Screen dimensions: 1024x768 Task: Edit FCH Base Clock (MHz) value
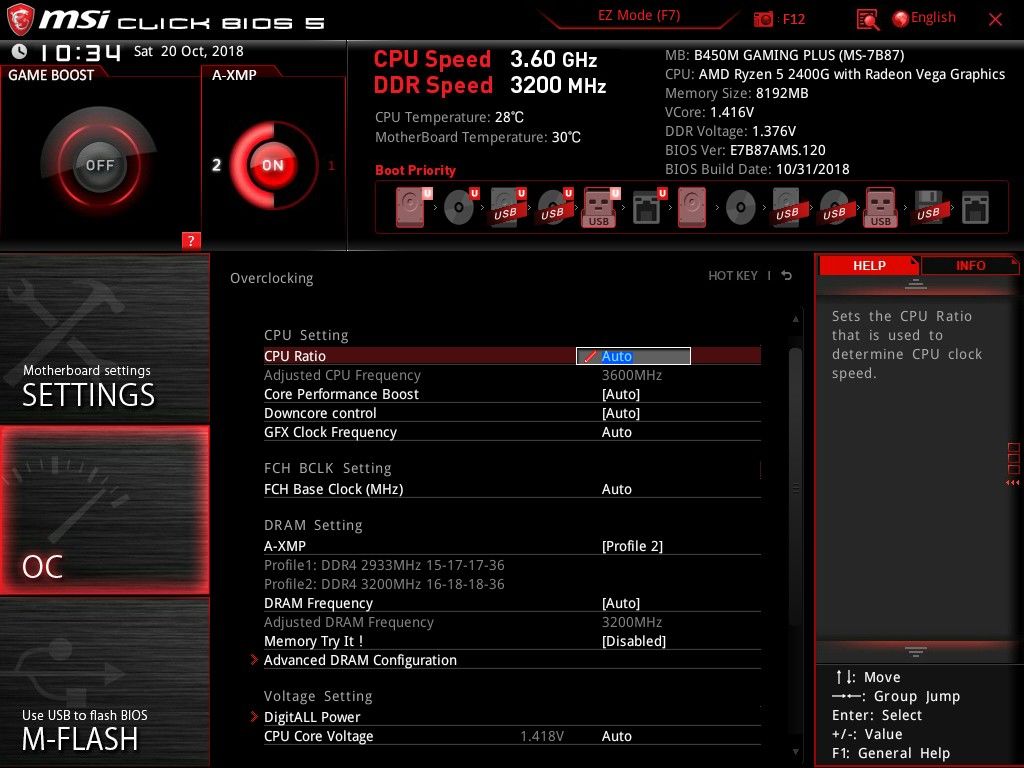[616, 489]
